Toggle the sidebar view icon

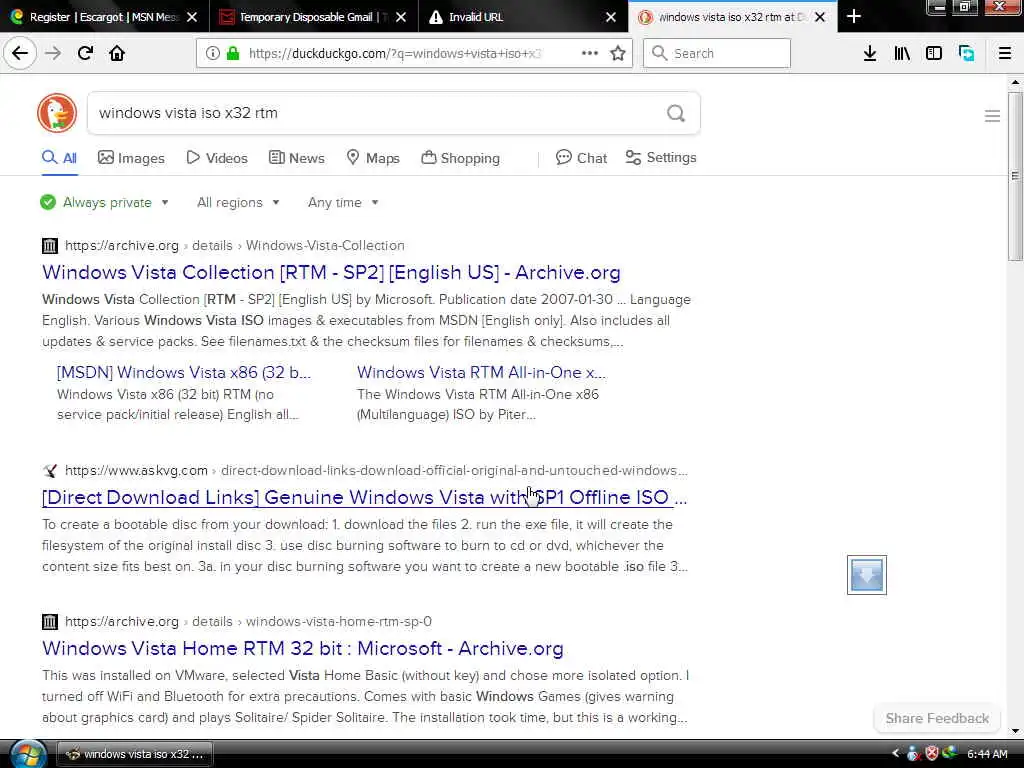[x=934, y=53]
